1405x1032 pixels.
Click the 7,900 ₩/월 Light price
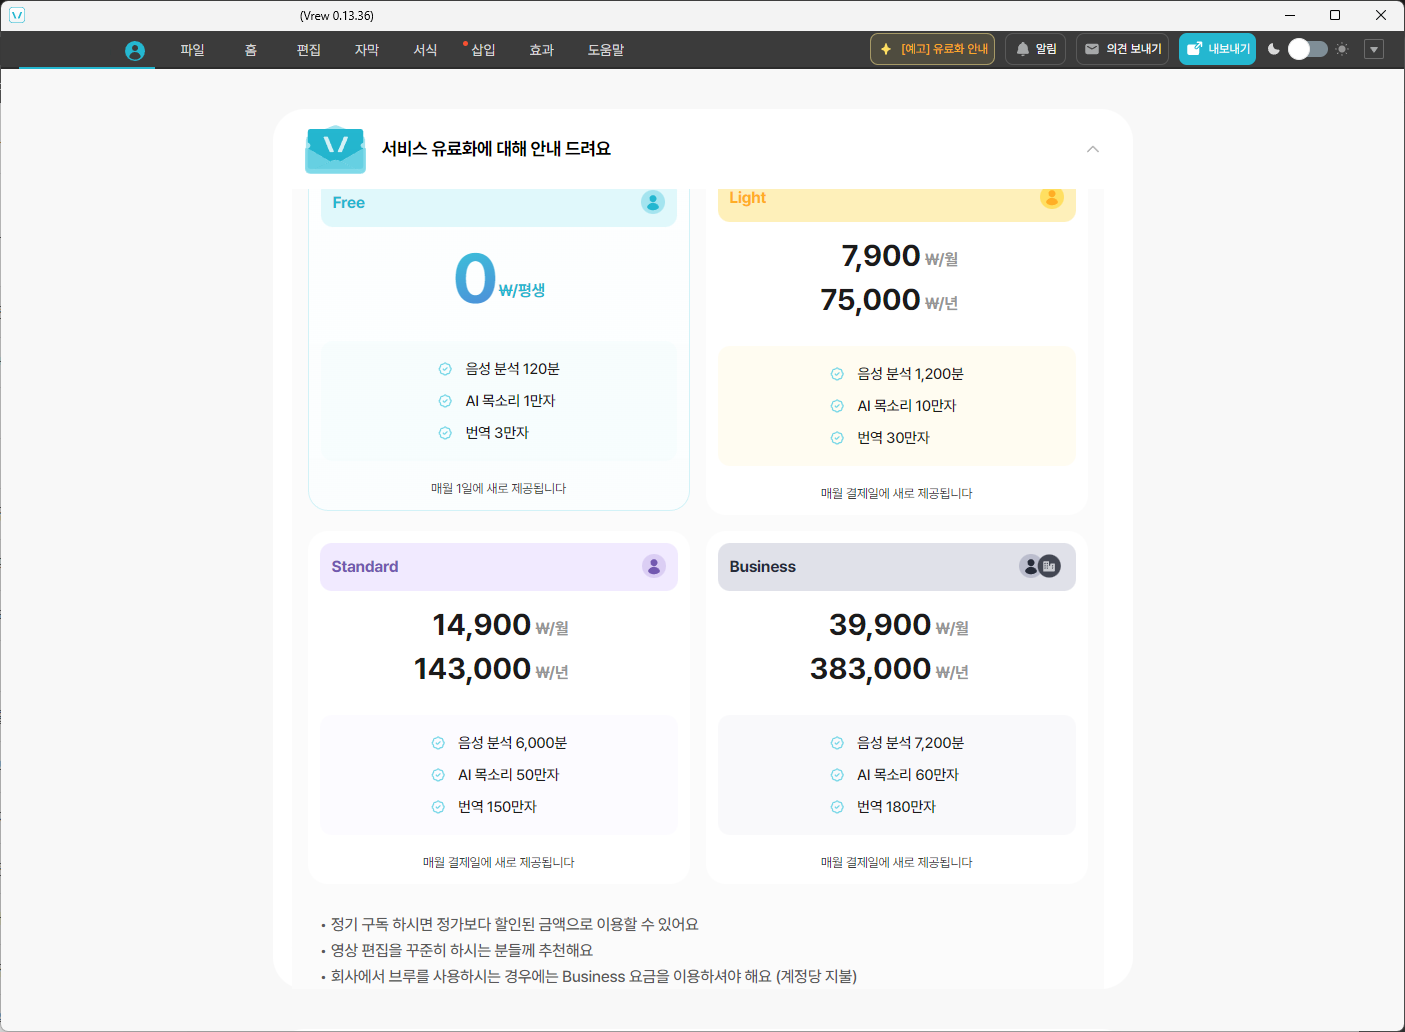click(x=899, y=256)
